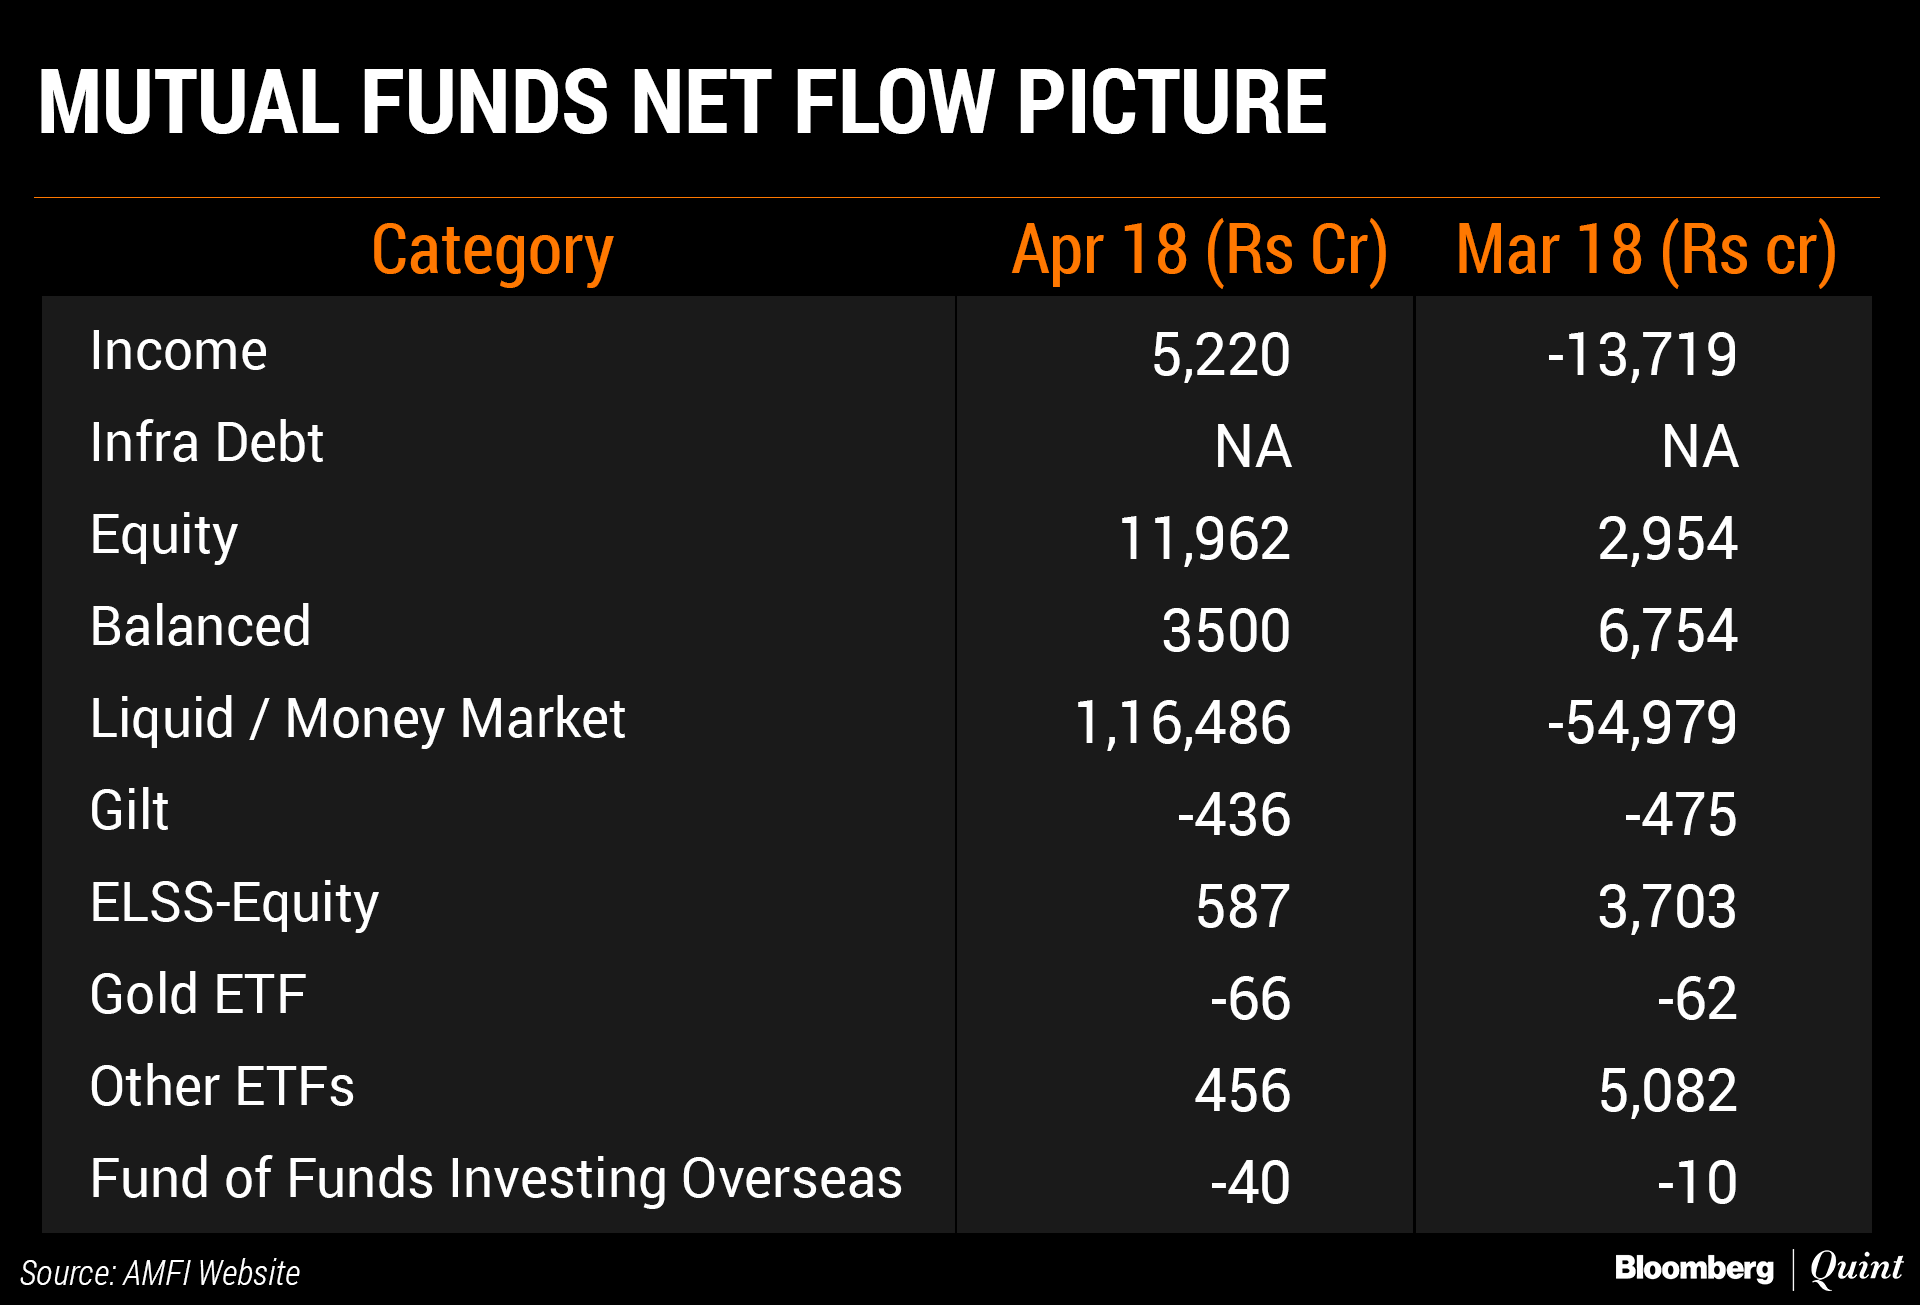Click the March liquid value -54,979
The image size is (1920, 1305).
pos(1642,723)
